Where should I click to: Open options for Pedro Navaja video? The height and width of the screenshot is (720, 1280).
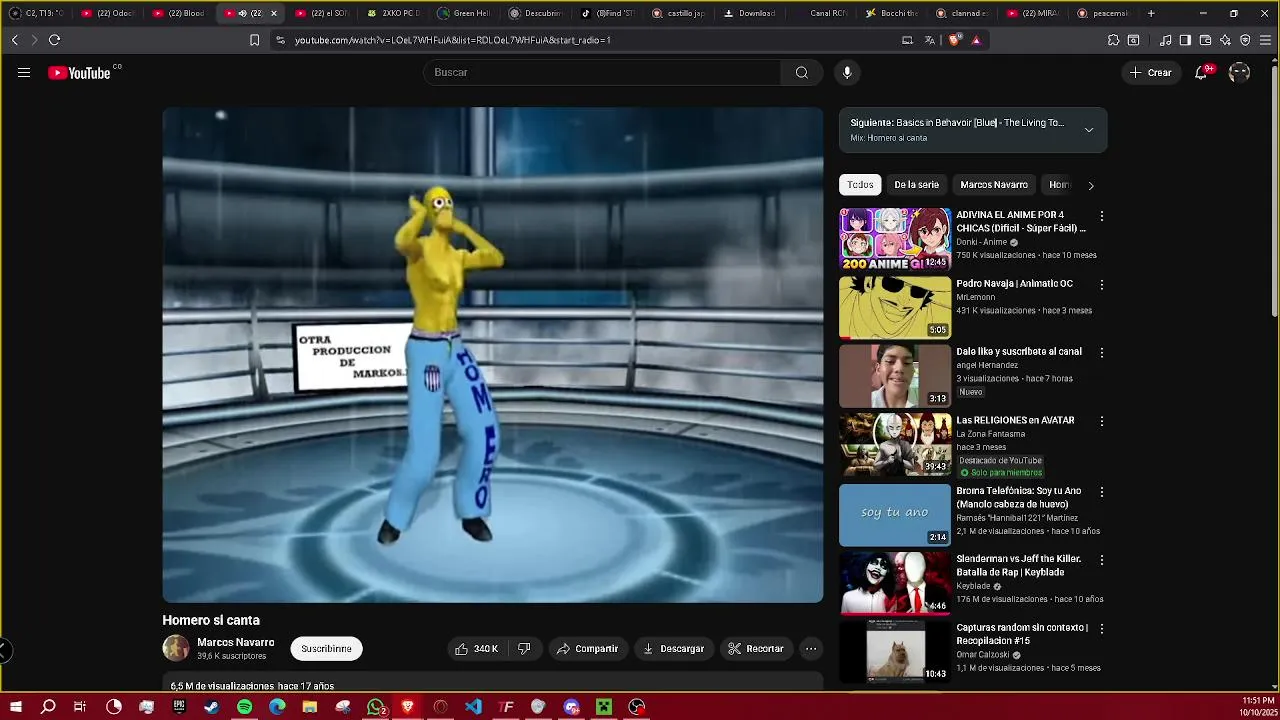1102,285
